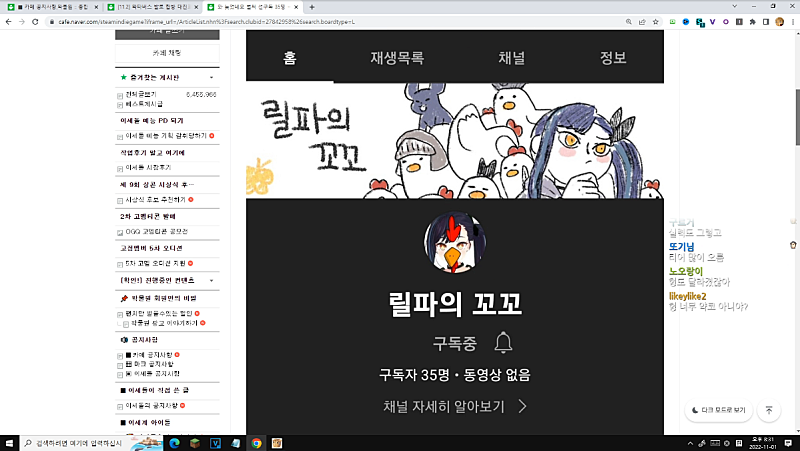Open the blue V app in taskbar
Screen dimensions: 800x451
(x=215, y=443)
